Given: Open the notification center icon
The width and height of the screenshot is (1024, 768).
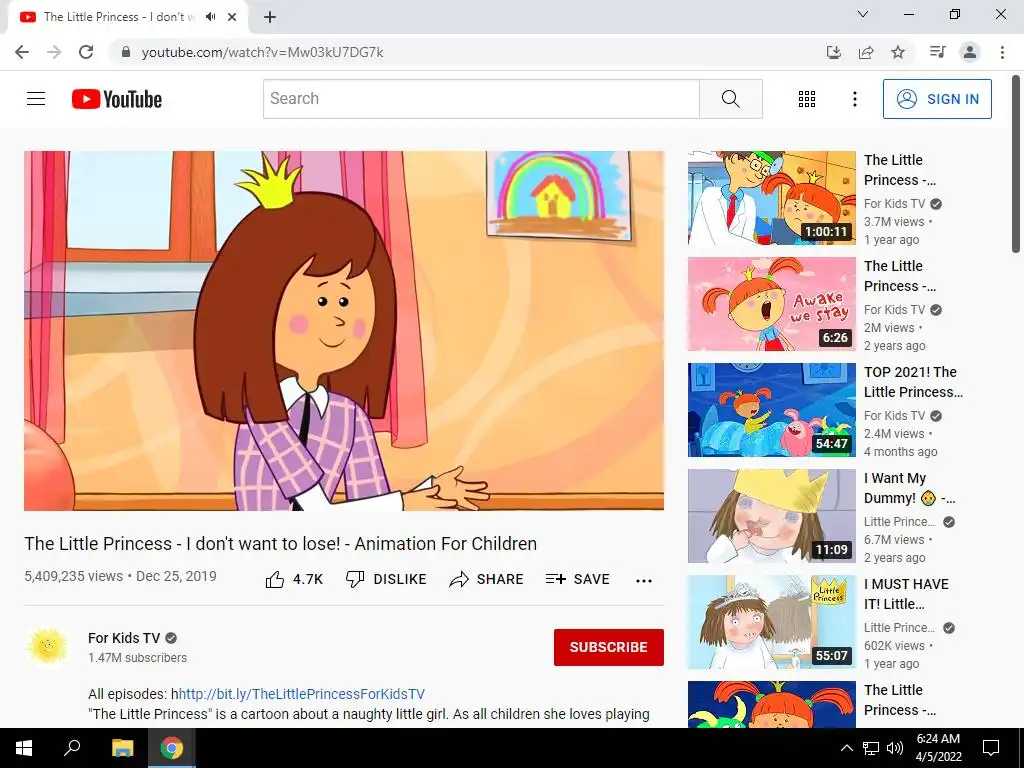Looking at the screenshot, I should pyautogui.click(x=991, y=748).
